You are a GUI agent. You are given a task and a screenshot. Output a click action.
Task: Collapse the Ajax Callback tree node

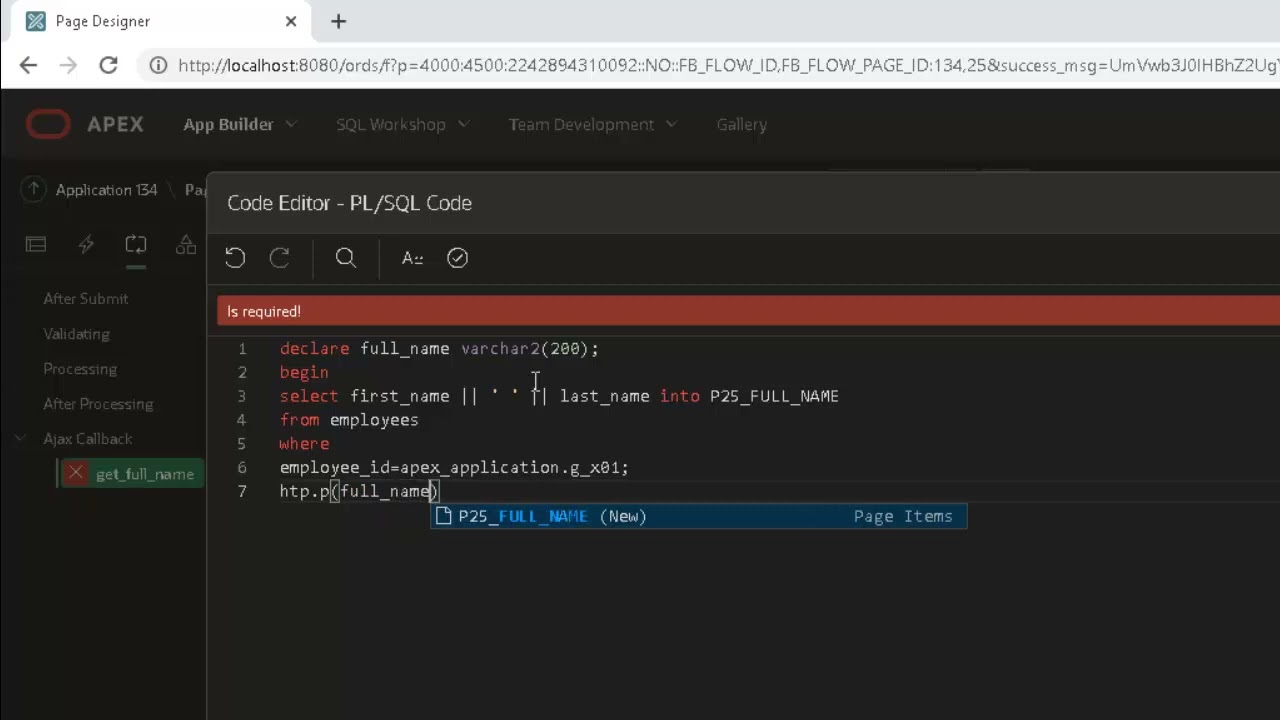[20, 438]
